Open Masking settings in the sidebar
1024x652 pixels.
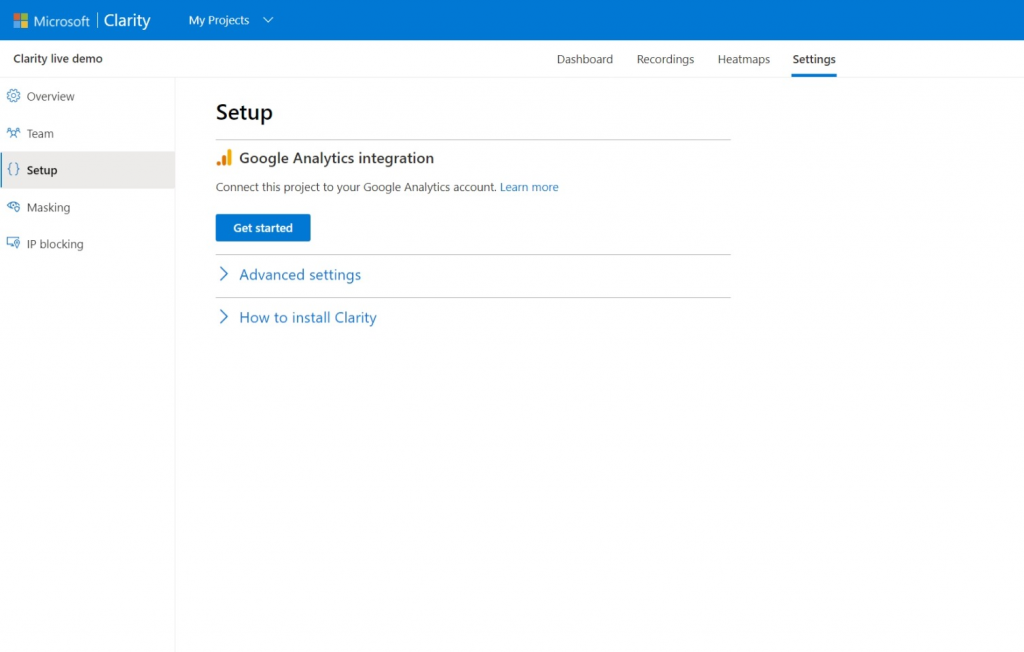[48, 207]
